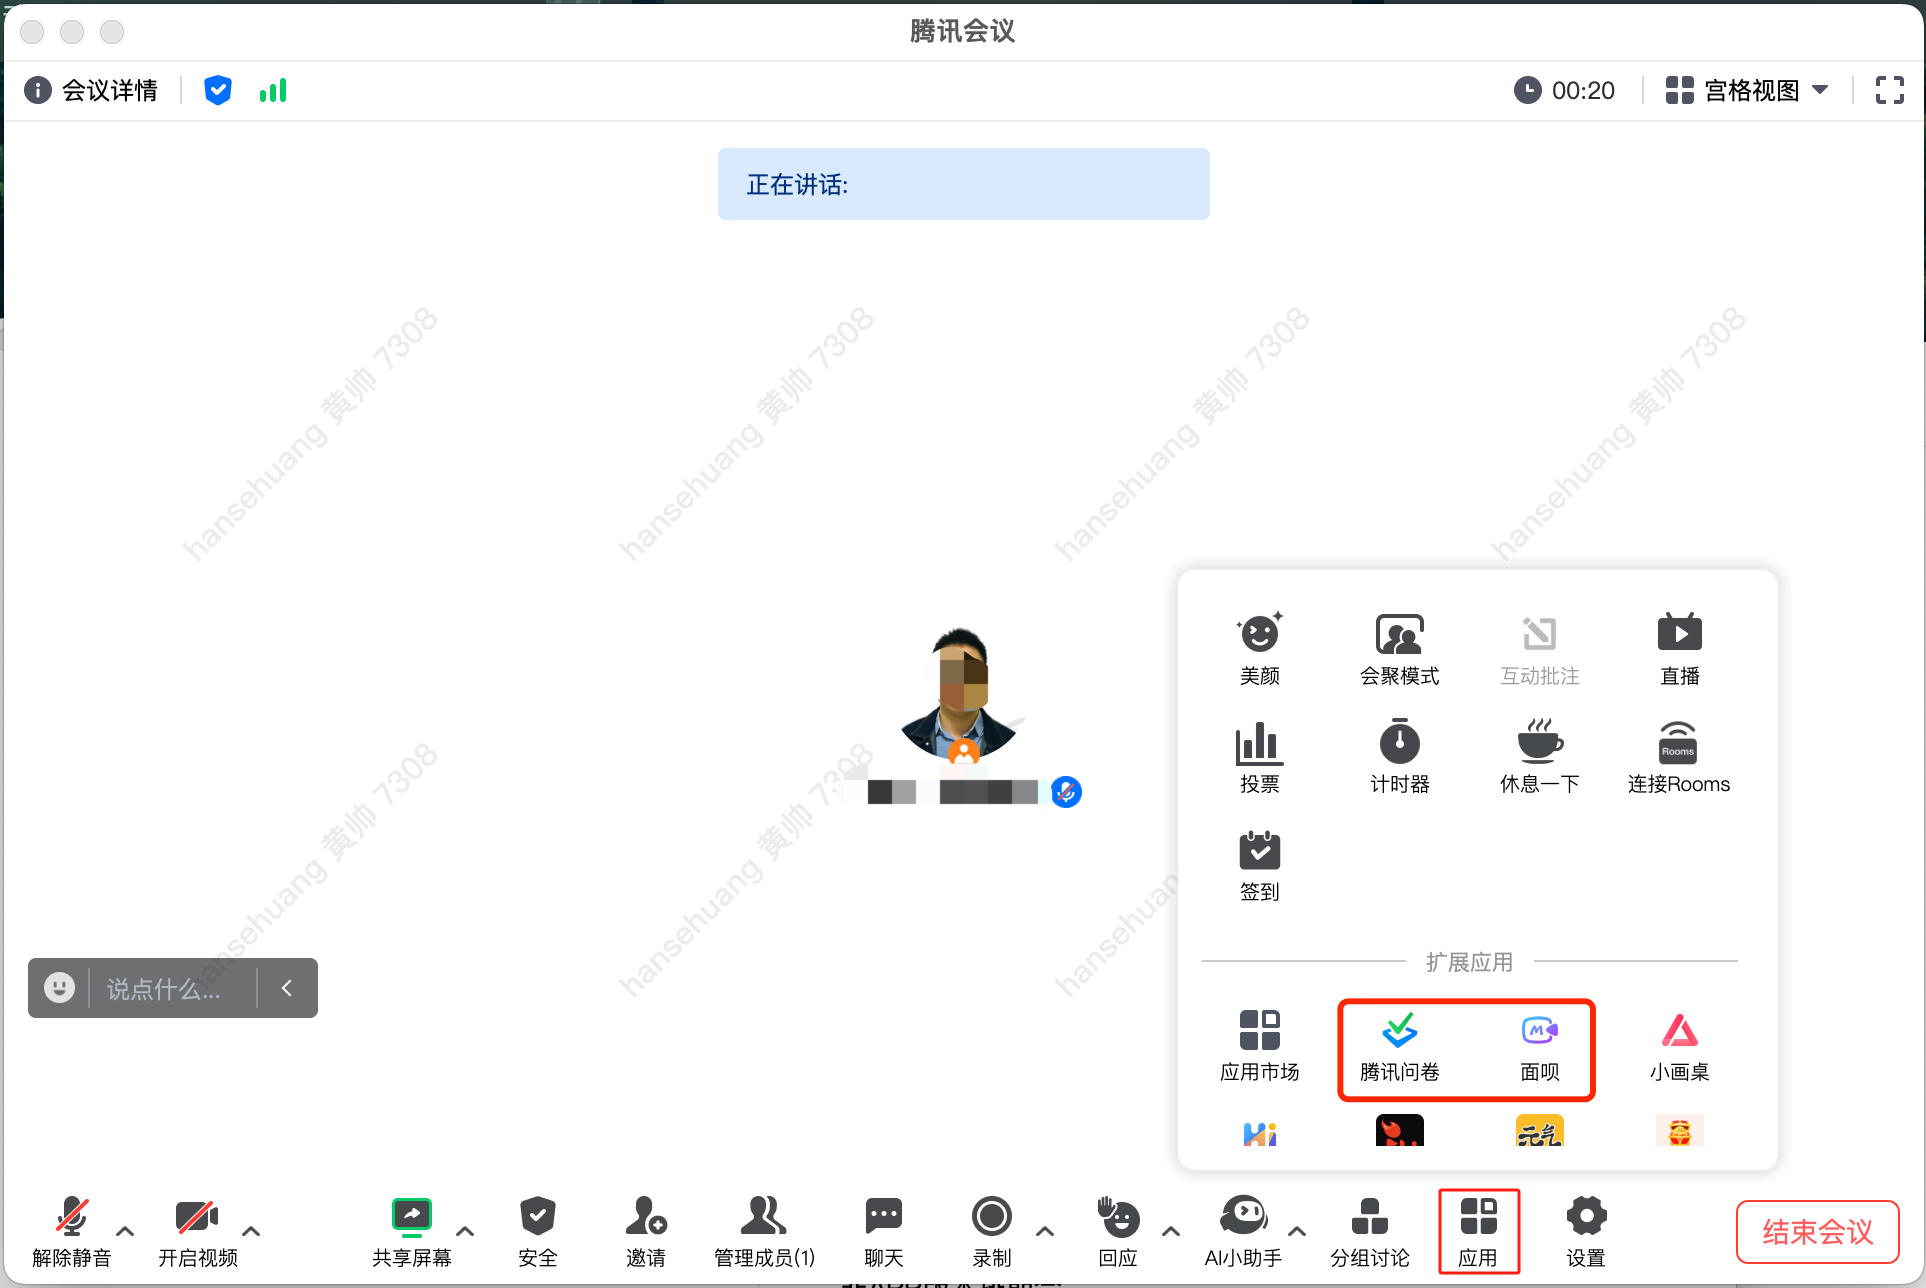Screen dimensions: 1926x1288
Task: Click the 正在讲话 speaking banner
Action: coord(963,184)
